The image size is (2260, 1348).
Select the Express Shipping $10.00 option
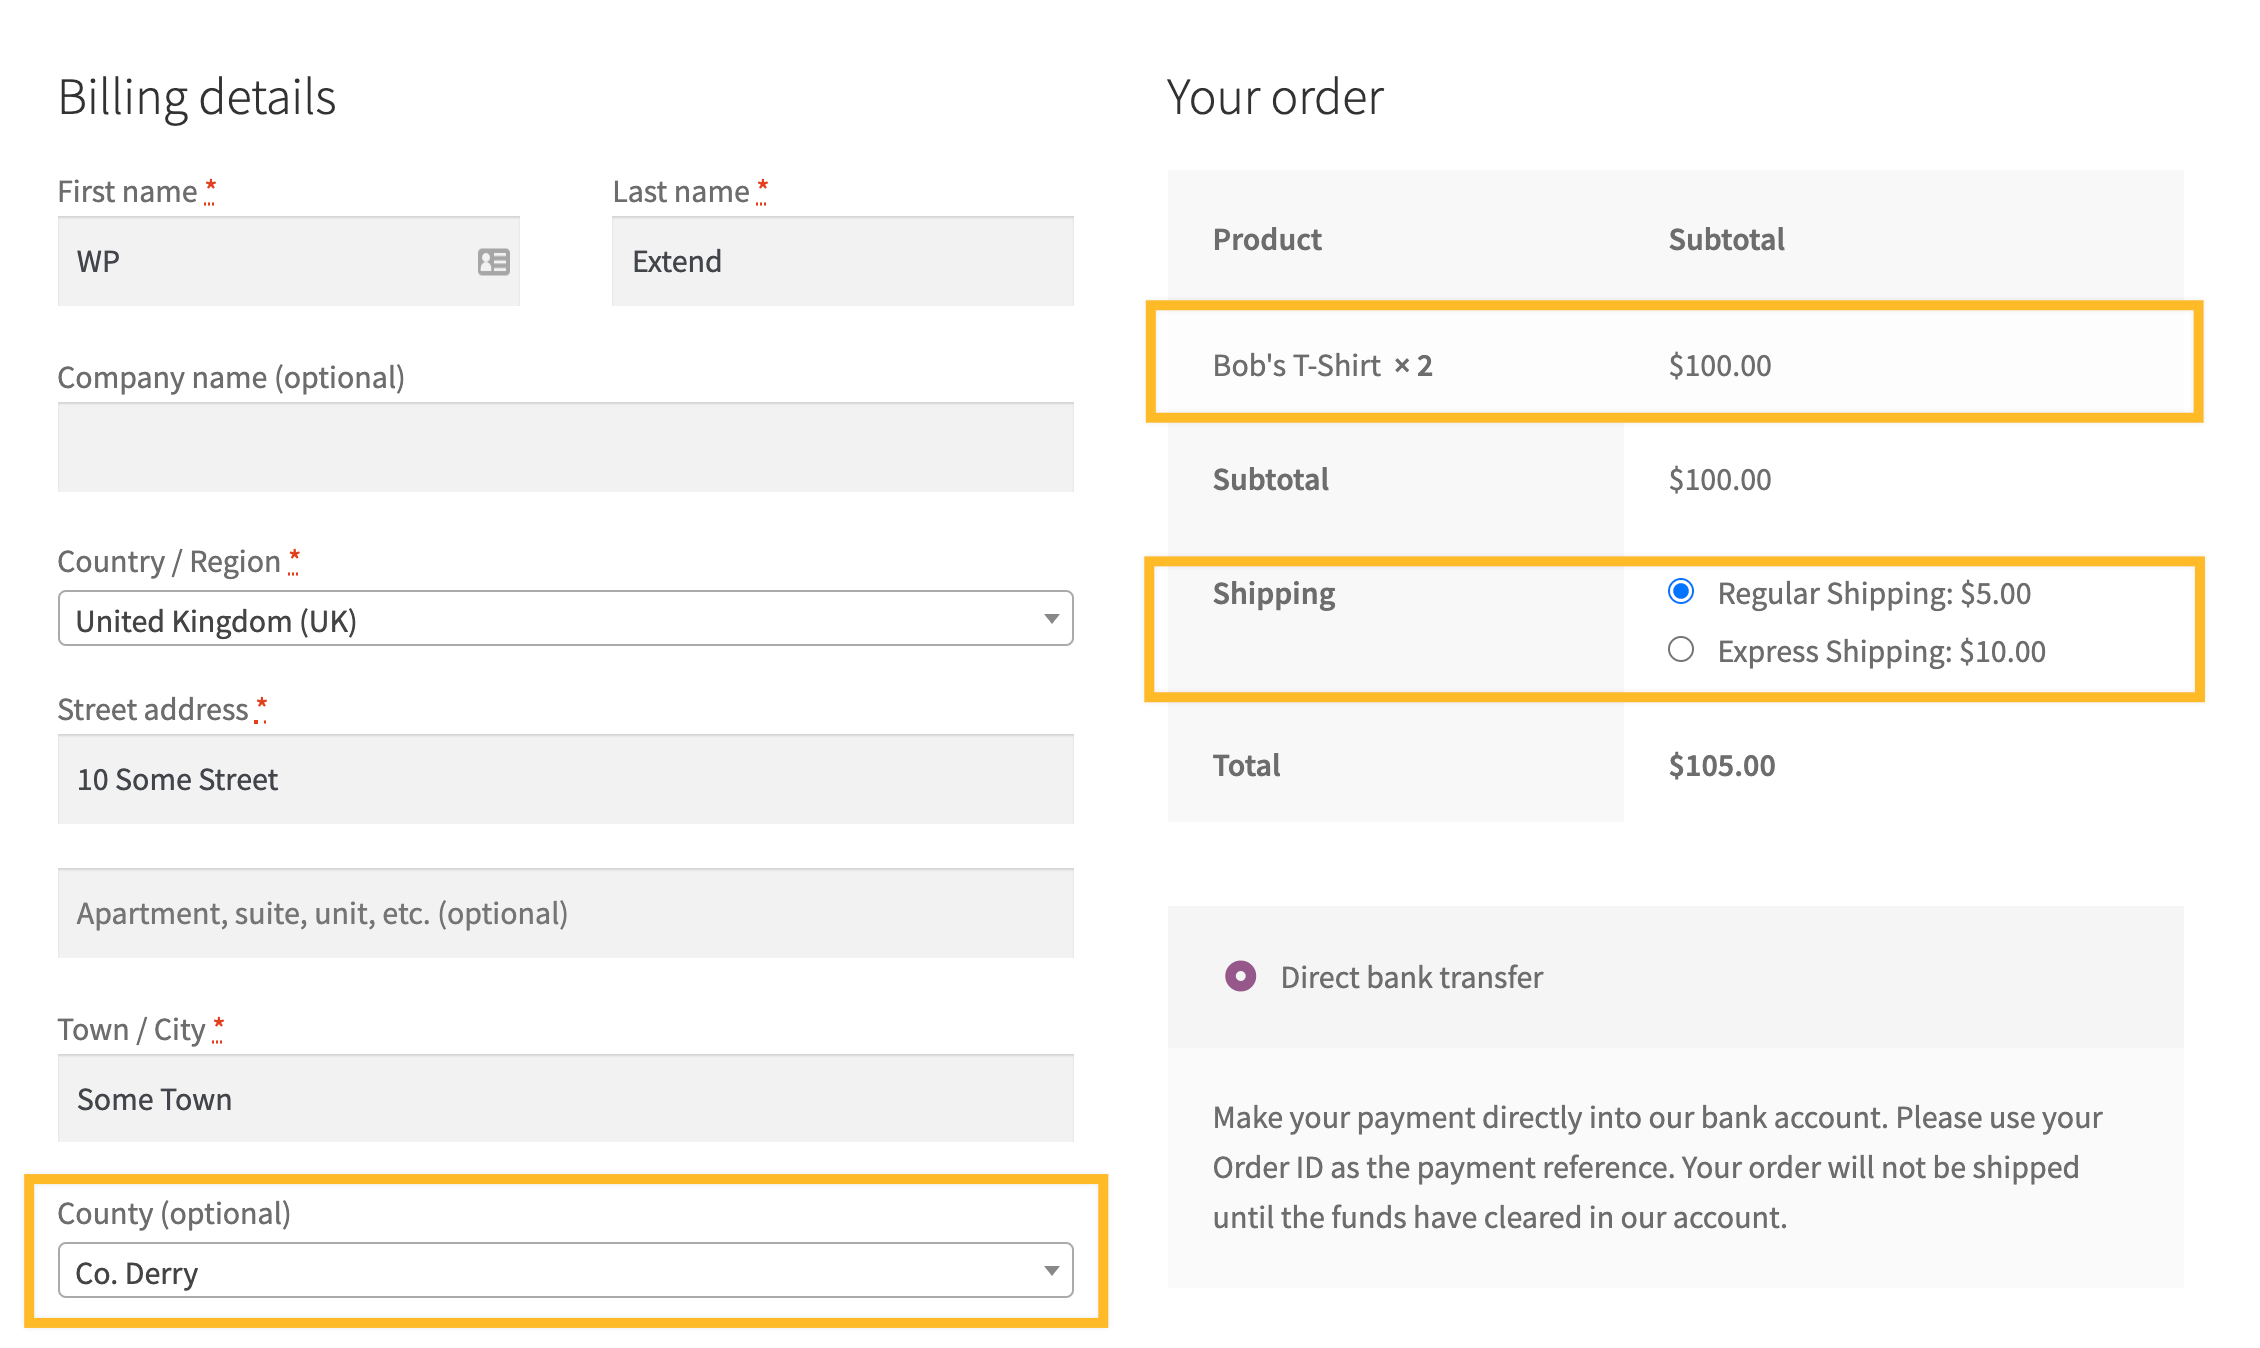pos(1681,650)
